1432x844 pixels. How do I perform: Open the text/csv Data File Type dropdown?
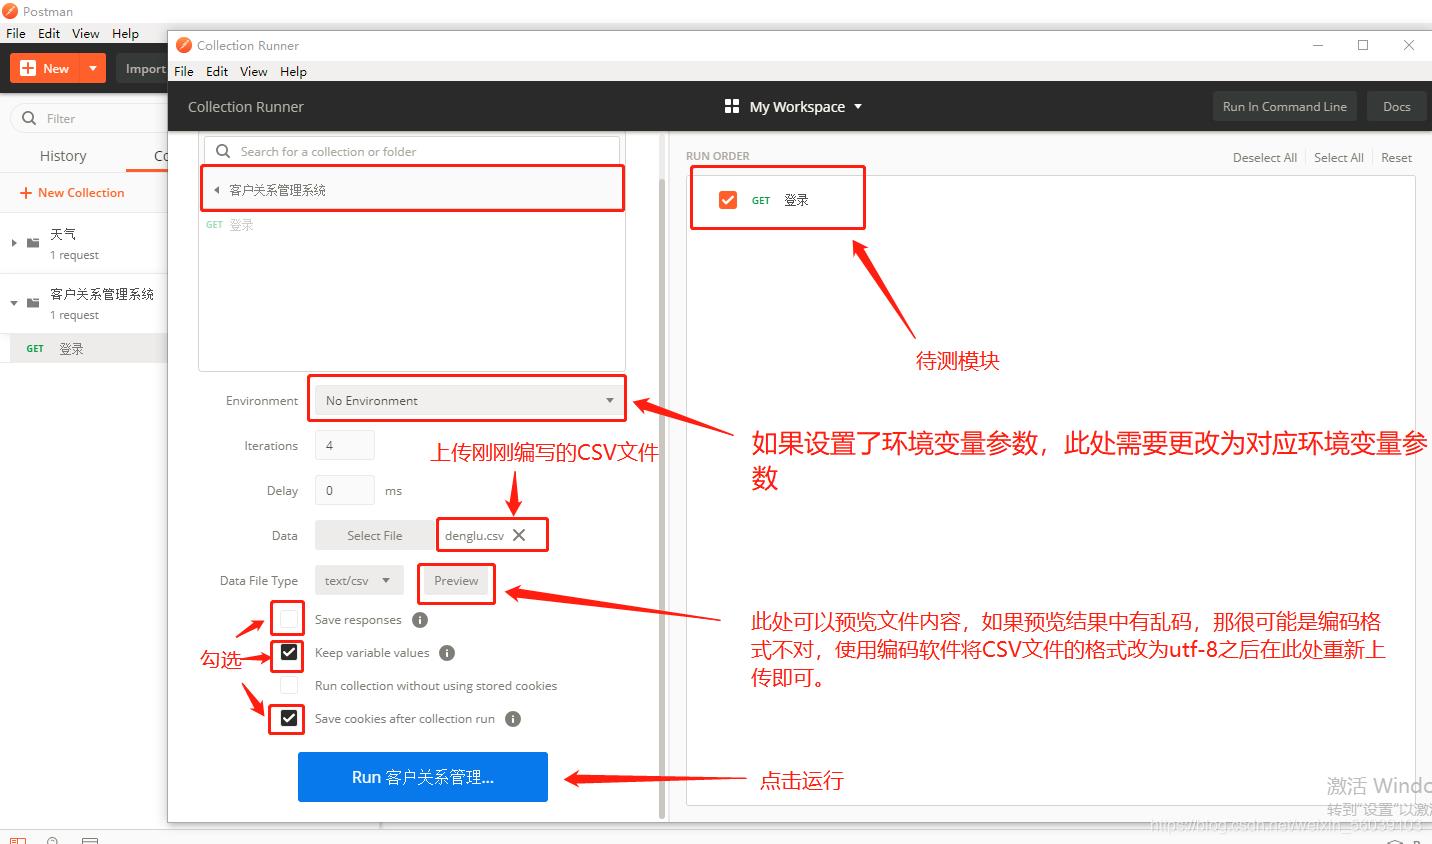(x=359, y=580)
